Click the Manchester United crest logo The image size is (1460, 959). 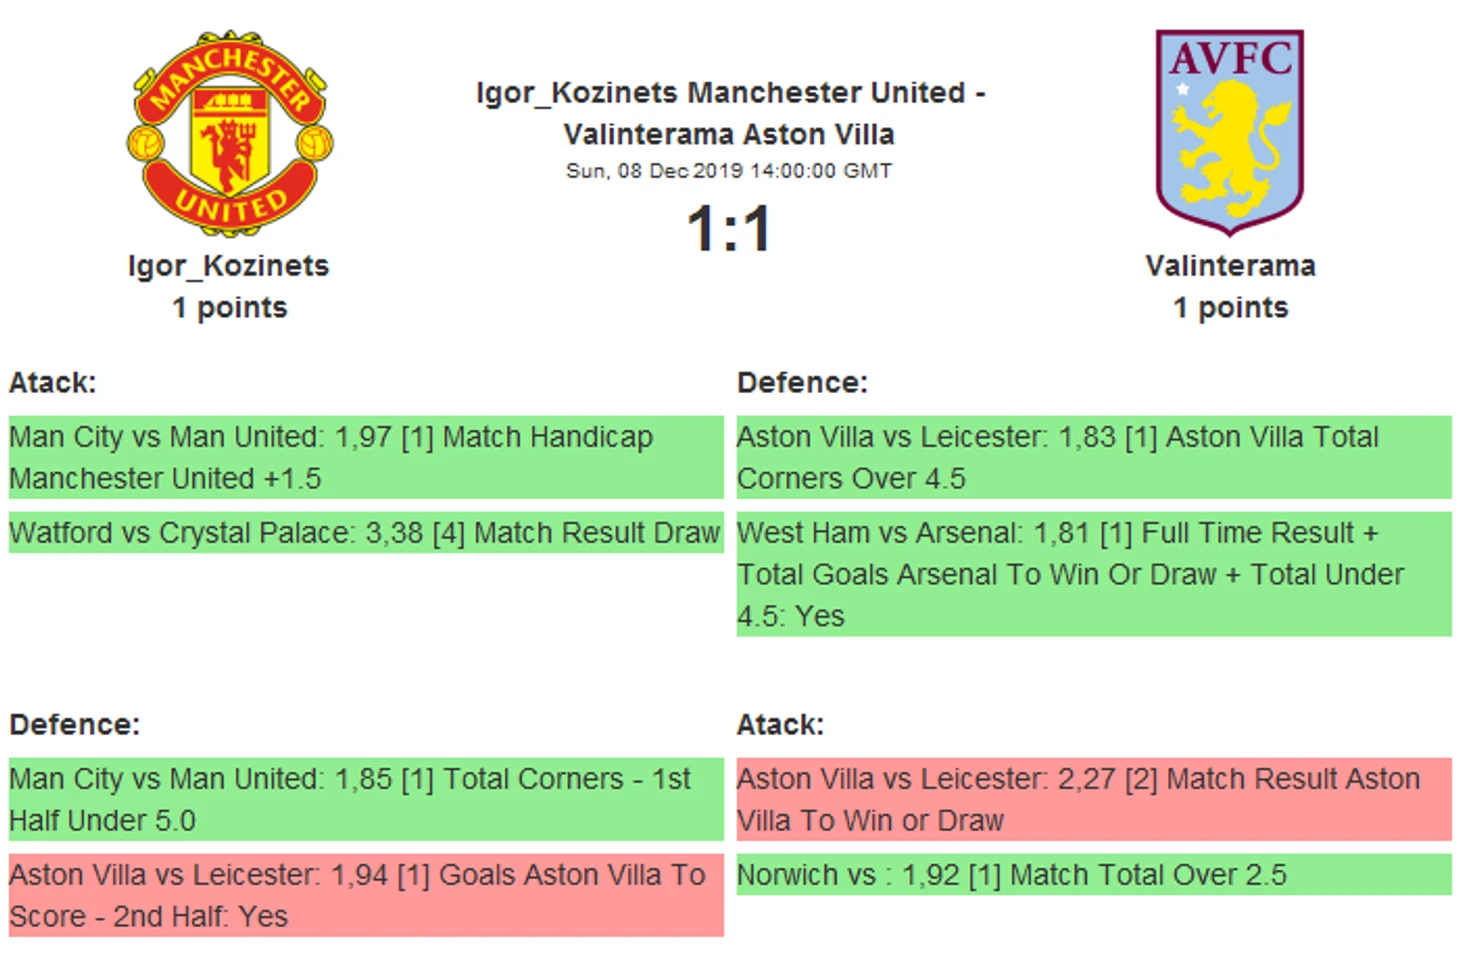(x=229, y=132)
